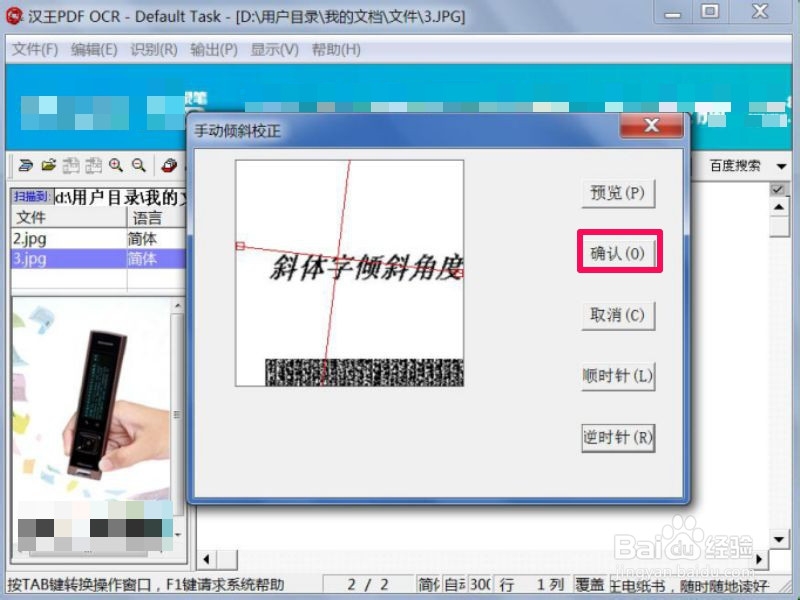This screenshot has width=800, height=600.
Task: Open the 输出(O) menu
Action: click(214, 49)
